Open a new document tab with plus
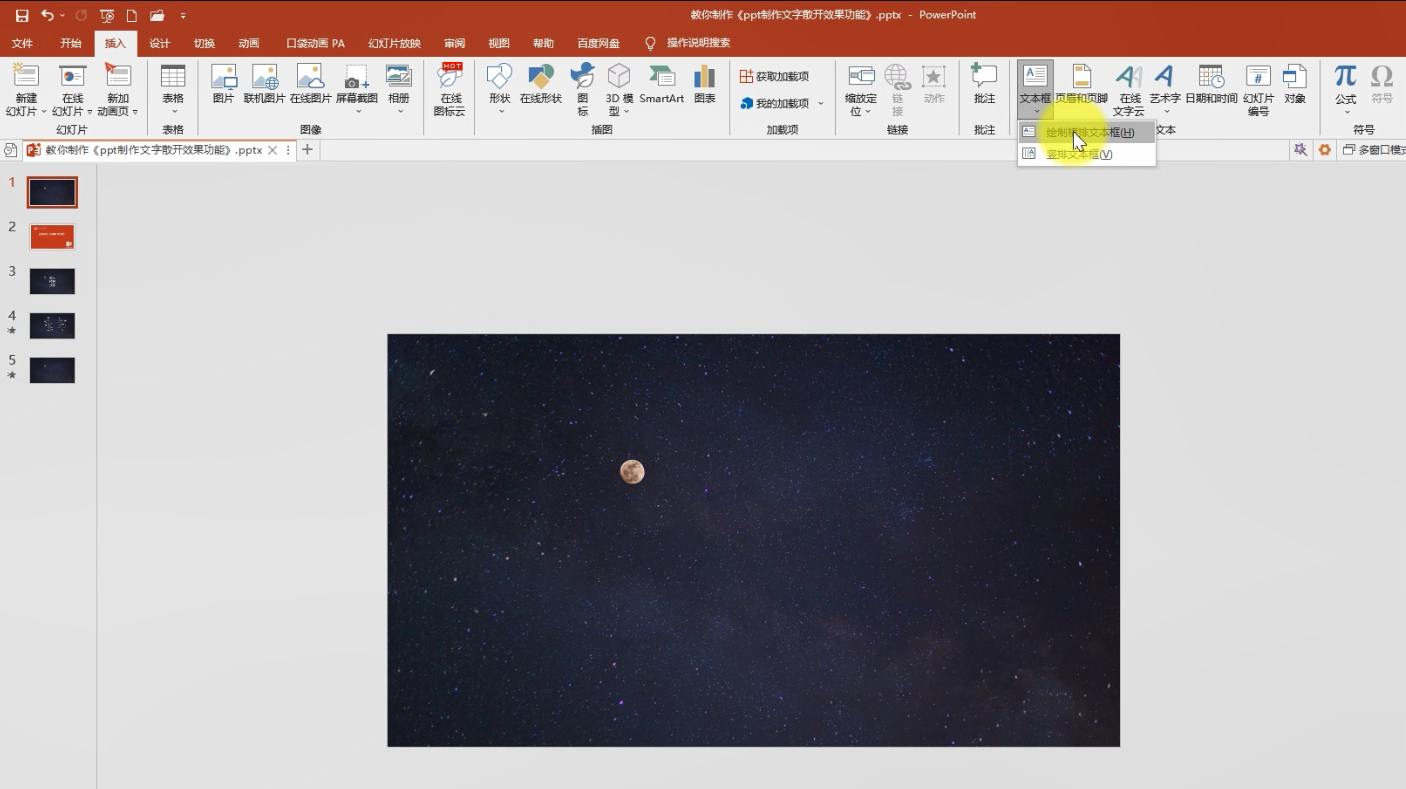1406x789 pixels. [308, 150]
